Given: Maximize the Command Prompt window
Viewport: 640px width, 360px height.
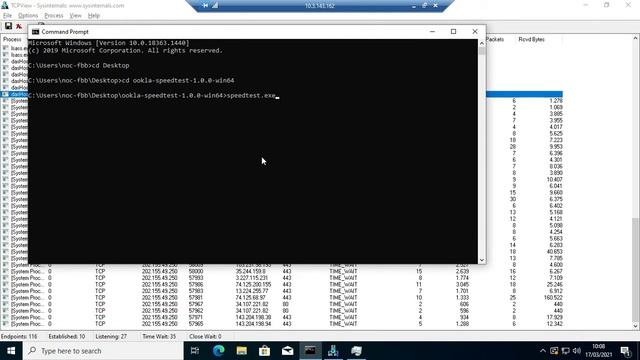Looking at the screenshot, I should coord(453,31).
